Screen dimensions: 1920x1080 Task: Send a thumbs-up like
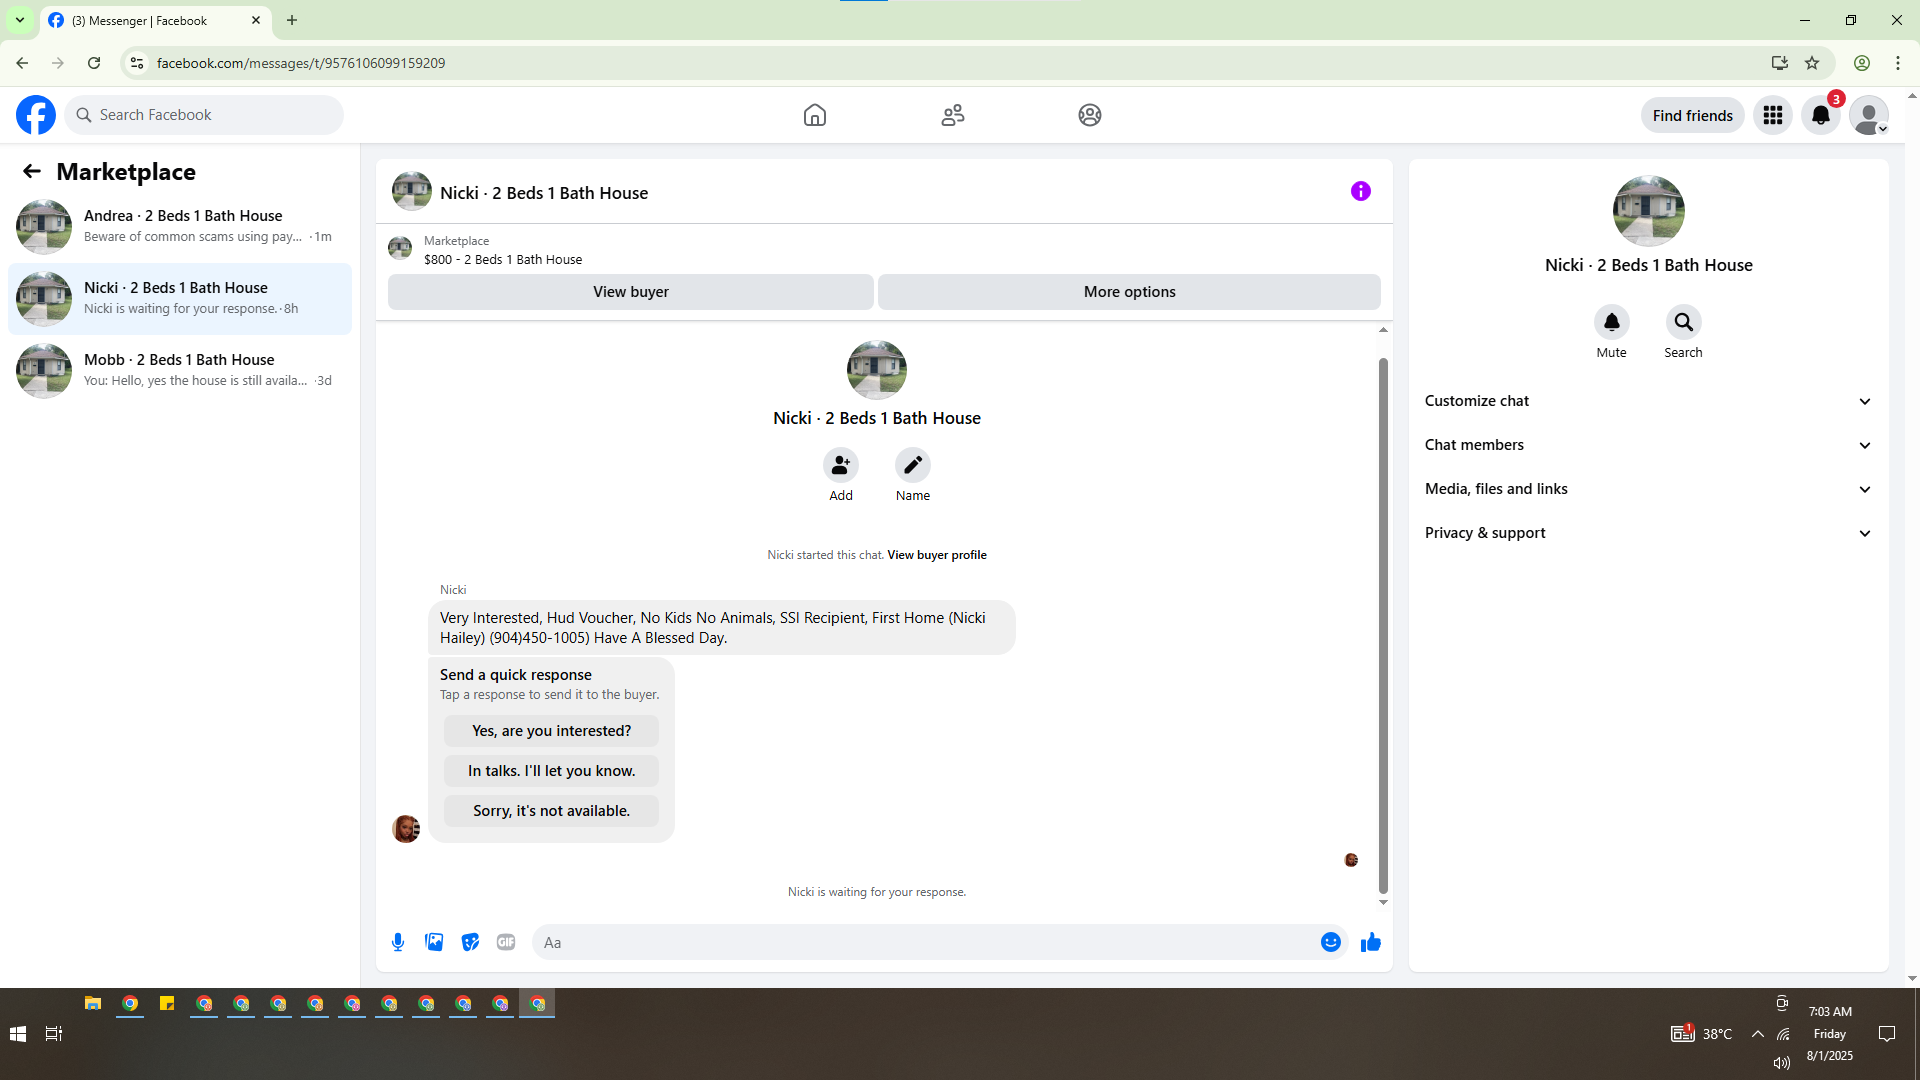point(1370,942)
